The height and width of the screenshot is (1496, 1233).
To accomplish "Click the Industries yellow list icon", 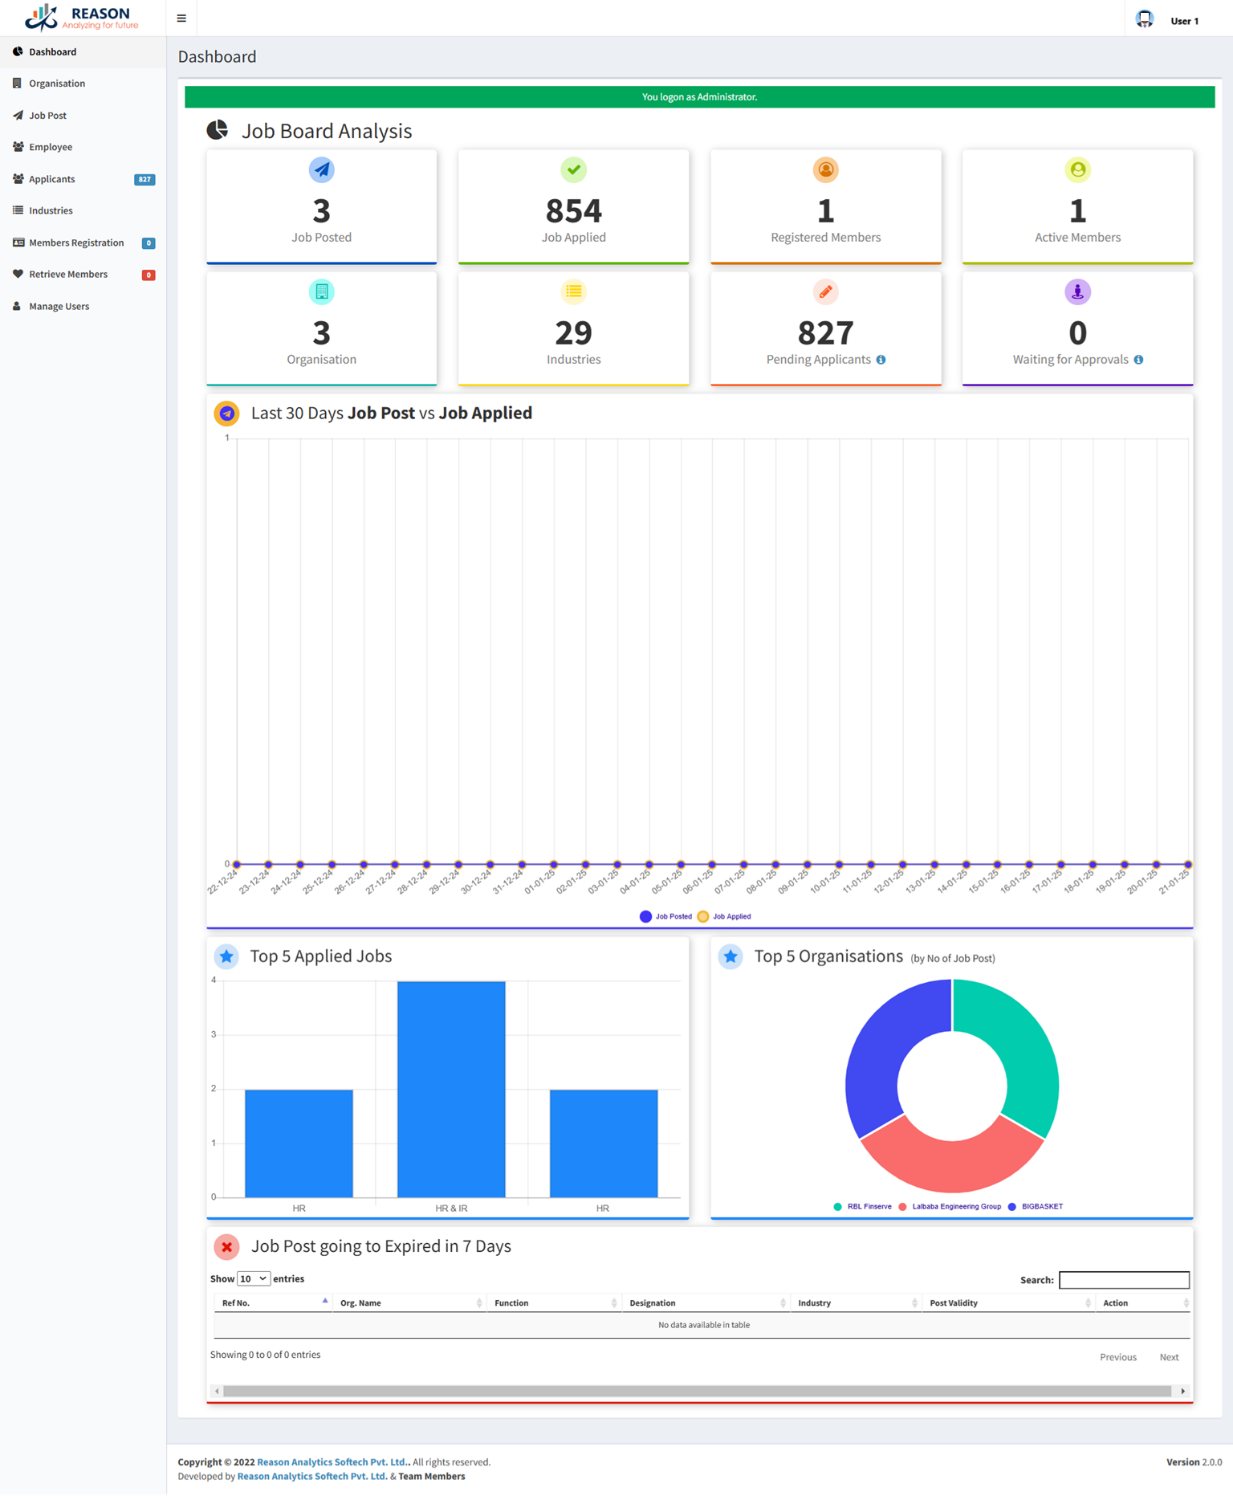I will pos(573,292).
